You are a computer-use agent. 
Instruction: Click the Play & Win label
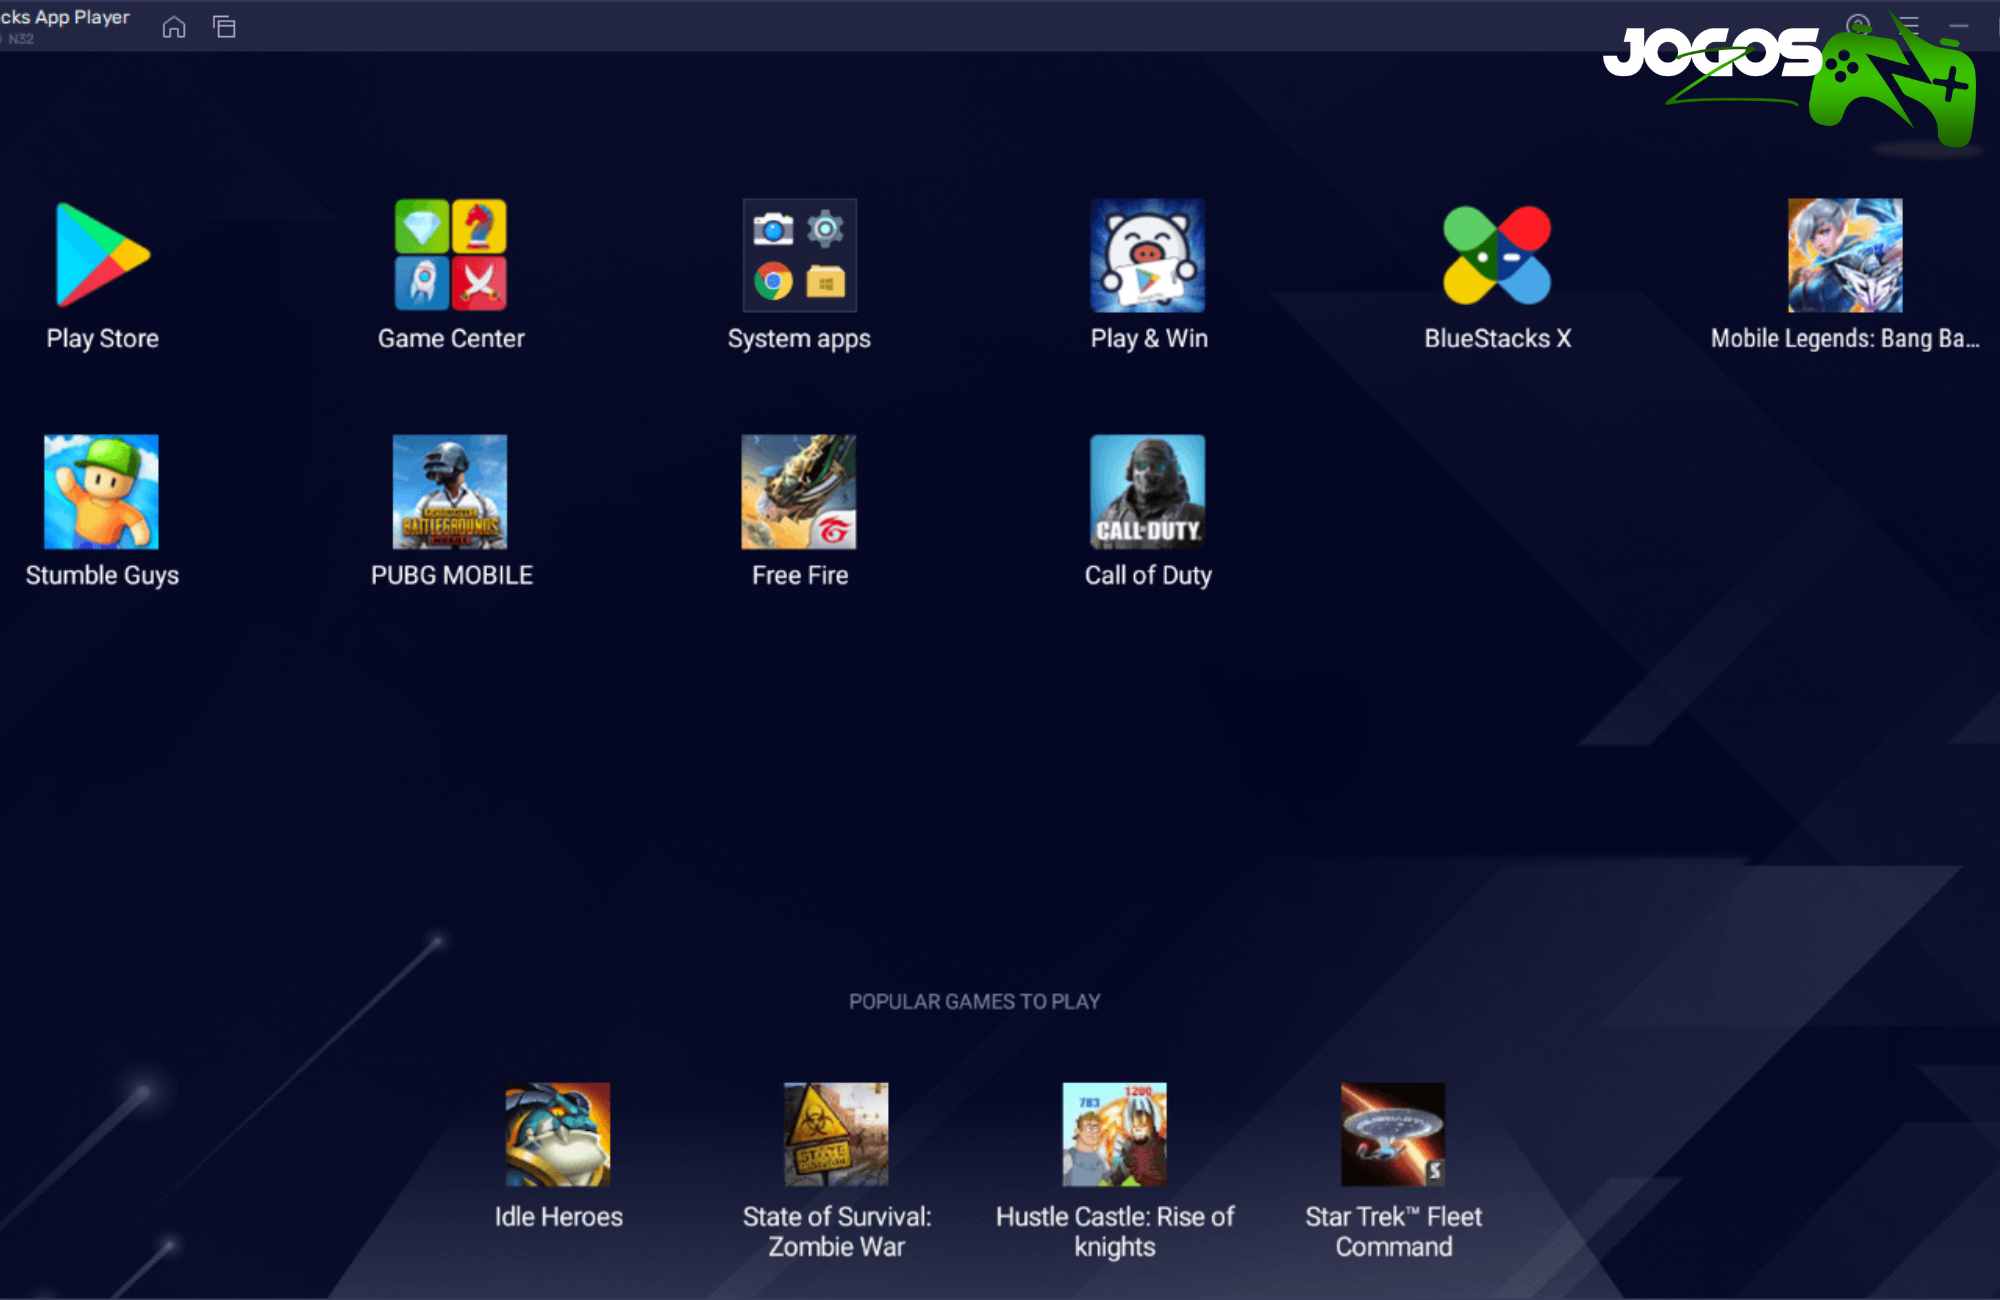(1149, 339)
